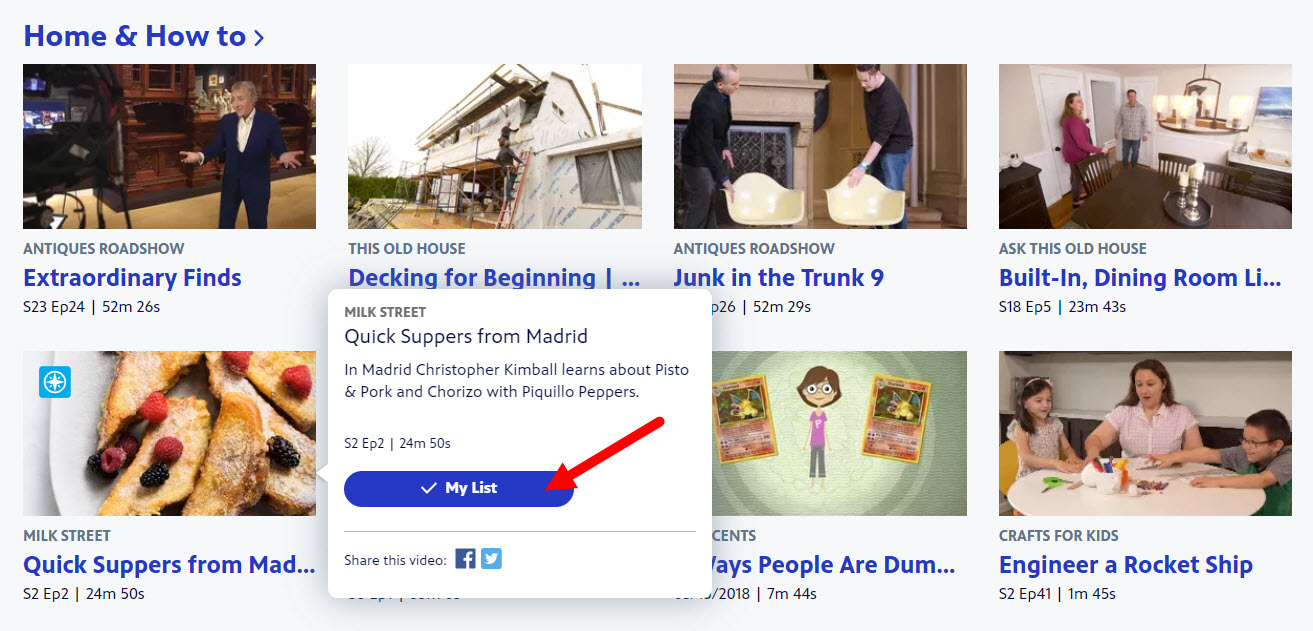Click the dining room chandelier thumbnail
The width and height of the screenshot is (1313, 631).
(1145, 147)
